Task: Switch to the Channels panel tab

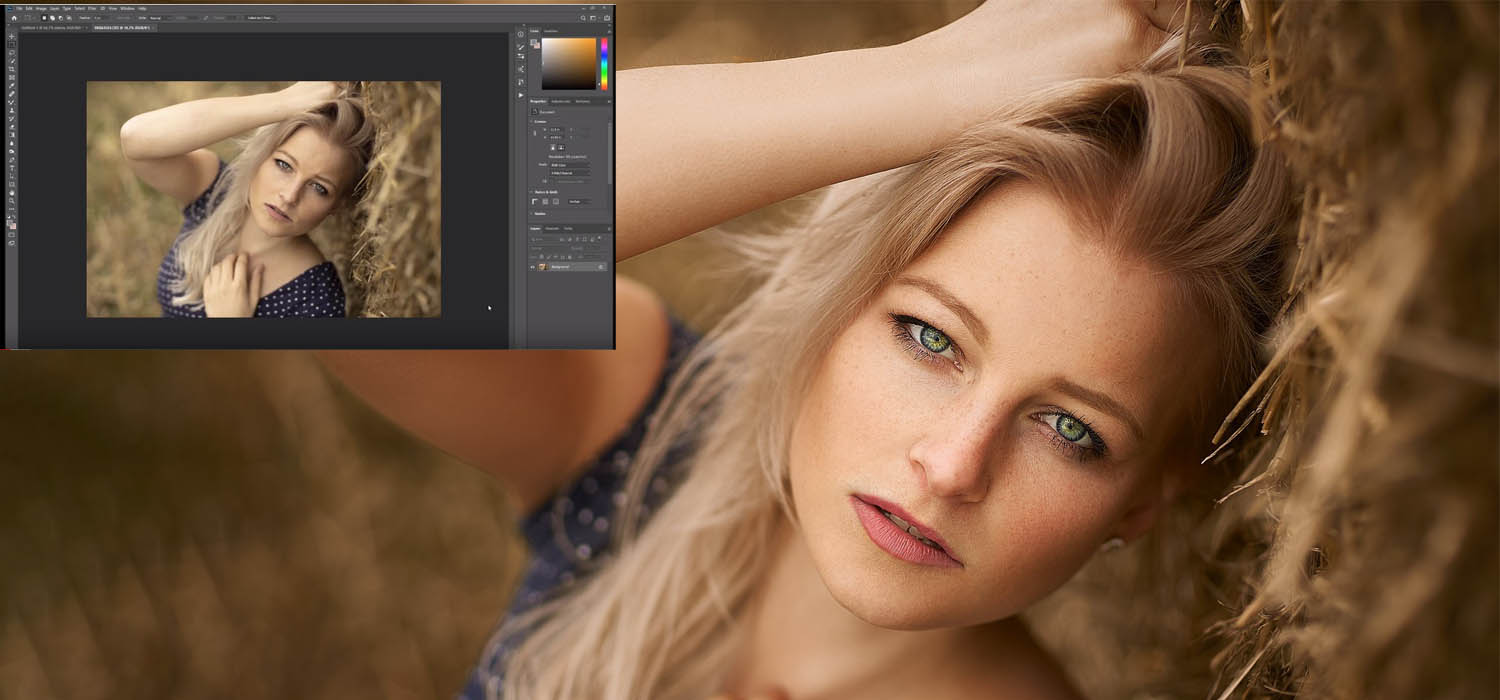Action: click(x=553, y=228)
